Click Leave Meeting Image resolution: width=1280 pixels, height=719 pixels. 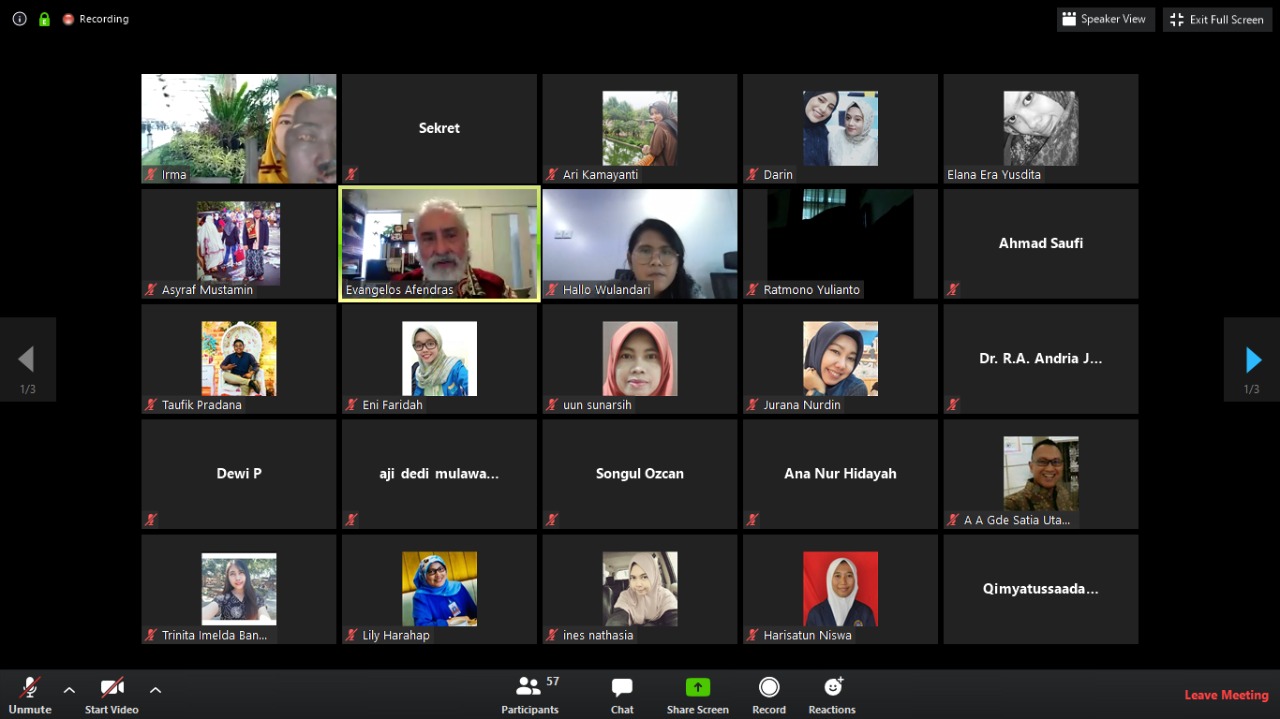click(1226, 695)
